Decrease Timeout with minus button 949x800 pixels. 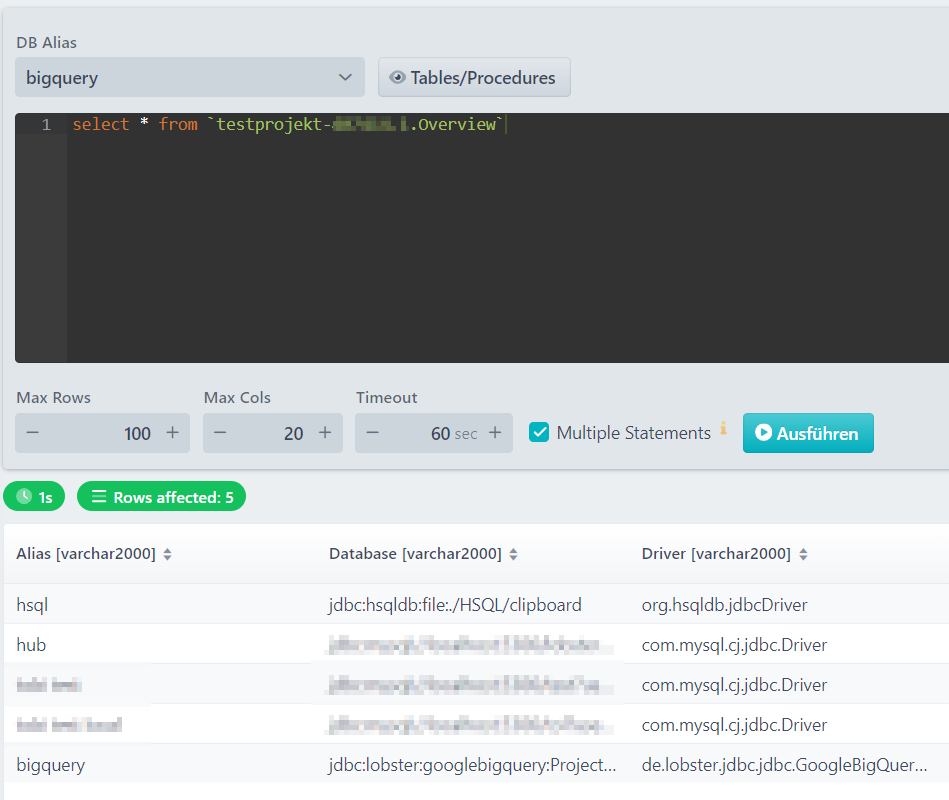point(373,433)
